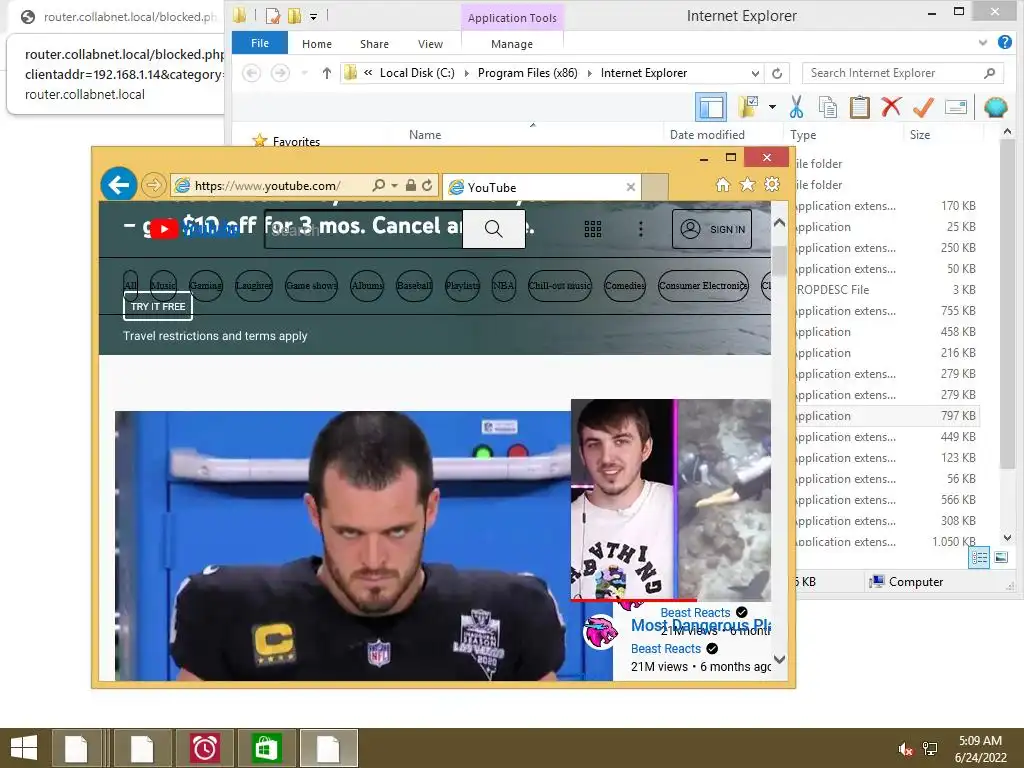1024x768 pixels.
Task: Open IE Favorites star icon
Action: (x=747, y=185)
